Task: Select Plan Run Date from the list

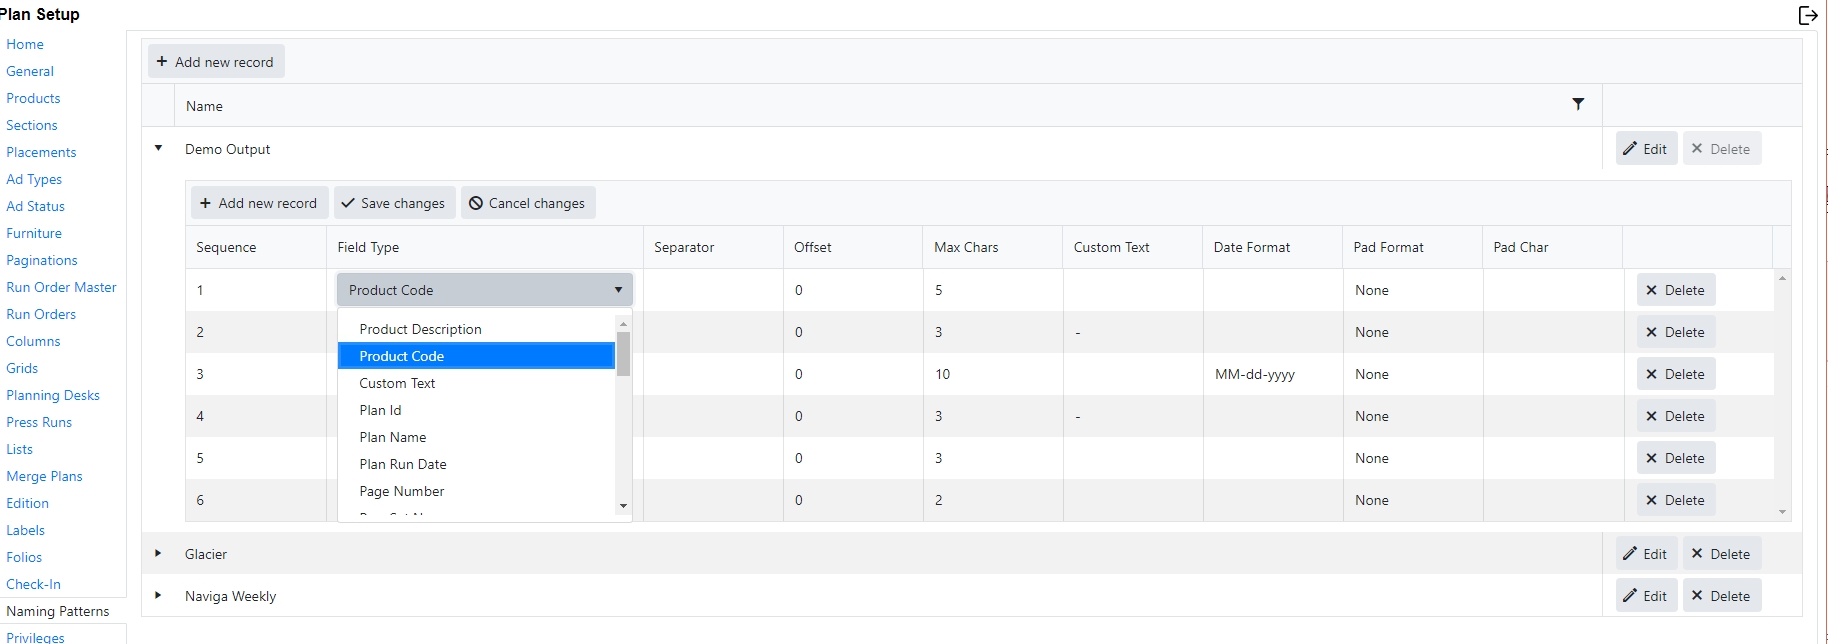Action: (403, 464)
